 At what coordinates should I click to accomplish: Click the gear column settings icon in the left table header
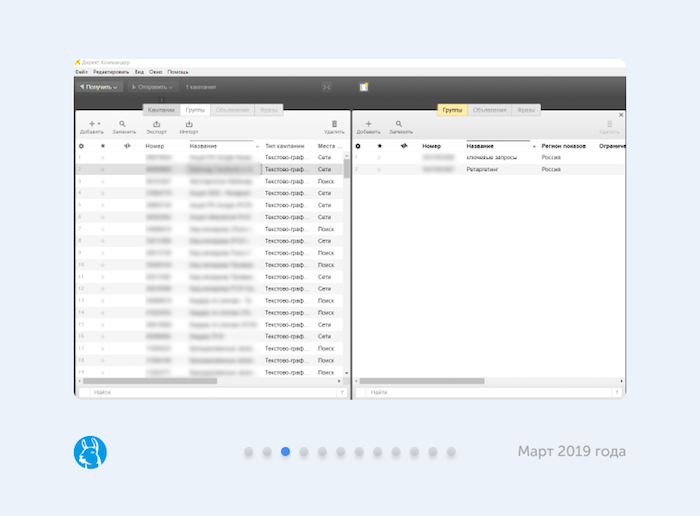(81, 146)
